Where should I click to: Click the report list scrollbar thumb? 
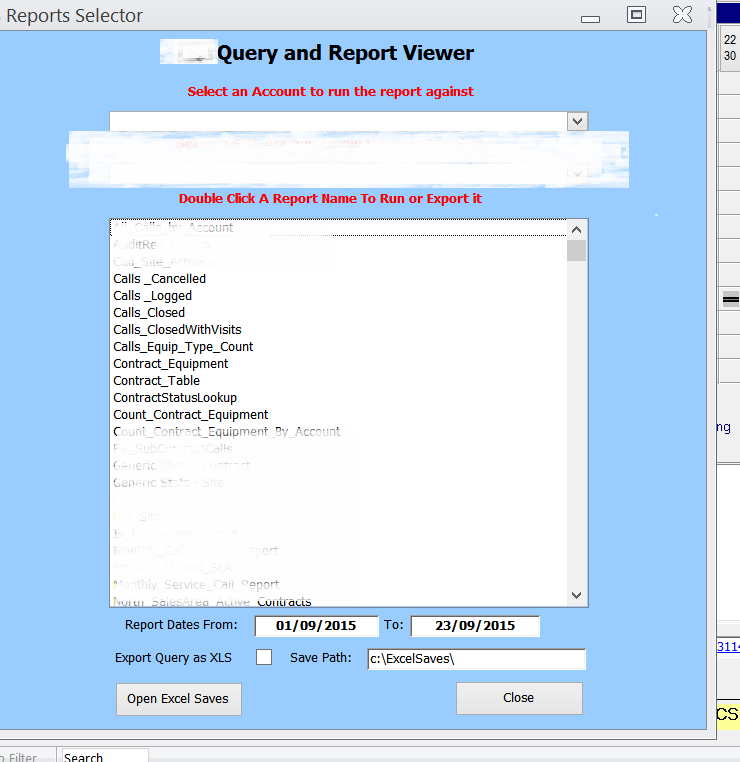(577, 251)
